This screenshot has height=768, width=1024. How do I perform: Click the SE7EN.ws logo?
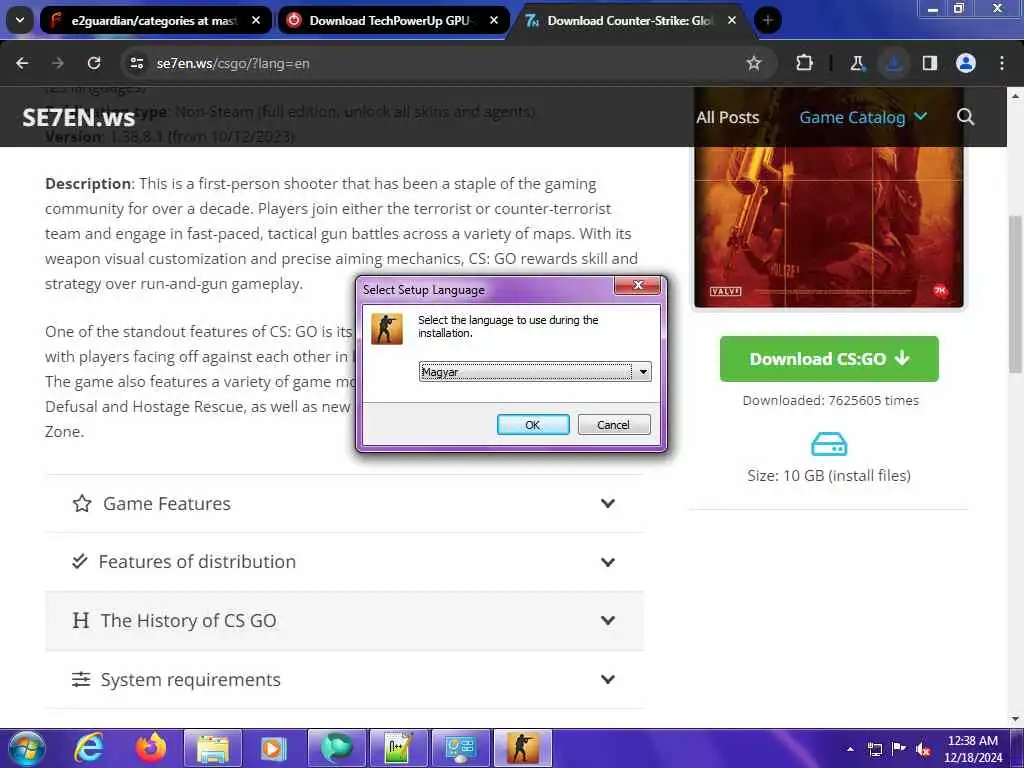(x=78, y=118)
